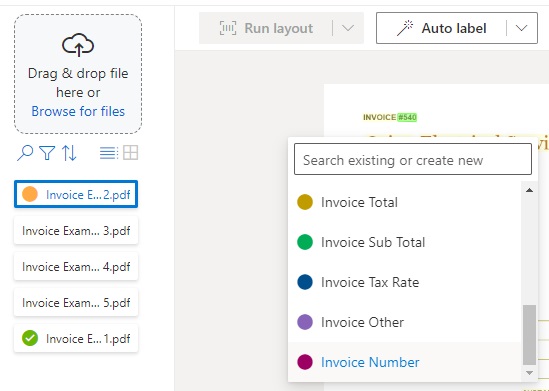Screen dimensions: 549x391
Task: Click the Auto label magic wand icon
Action: pos(405,28)
